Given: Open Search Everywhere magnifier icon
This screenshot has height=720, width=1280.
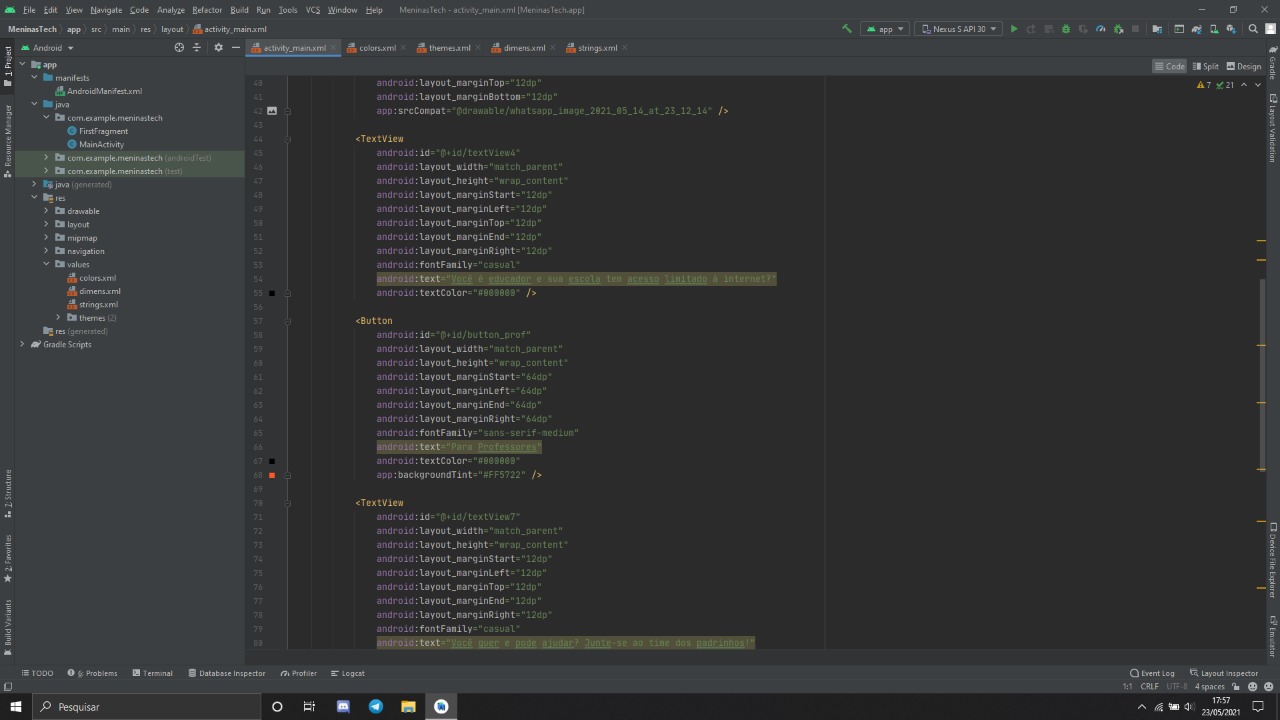Looking at the screenshot, I should pyautogui.click(x=1253, y=29).
